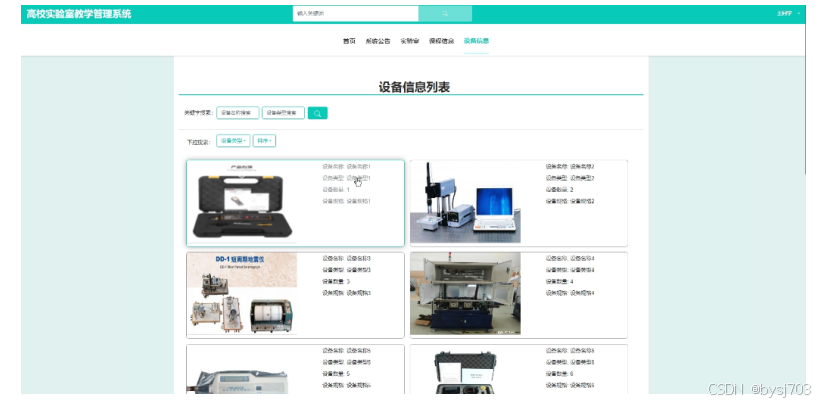This screenshot has height=405, width=830.
Task: Open the grey instrument image of device 5
Action: coord(242,370)
